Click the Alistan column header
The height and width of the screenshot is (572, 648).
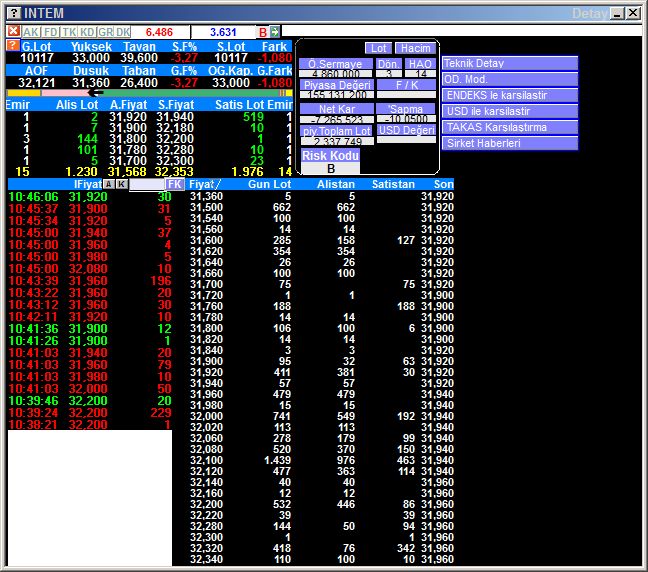coord(336,184)
